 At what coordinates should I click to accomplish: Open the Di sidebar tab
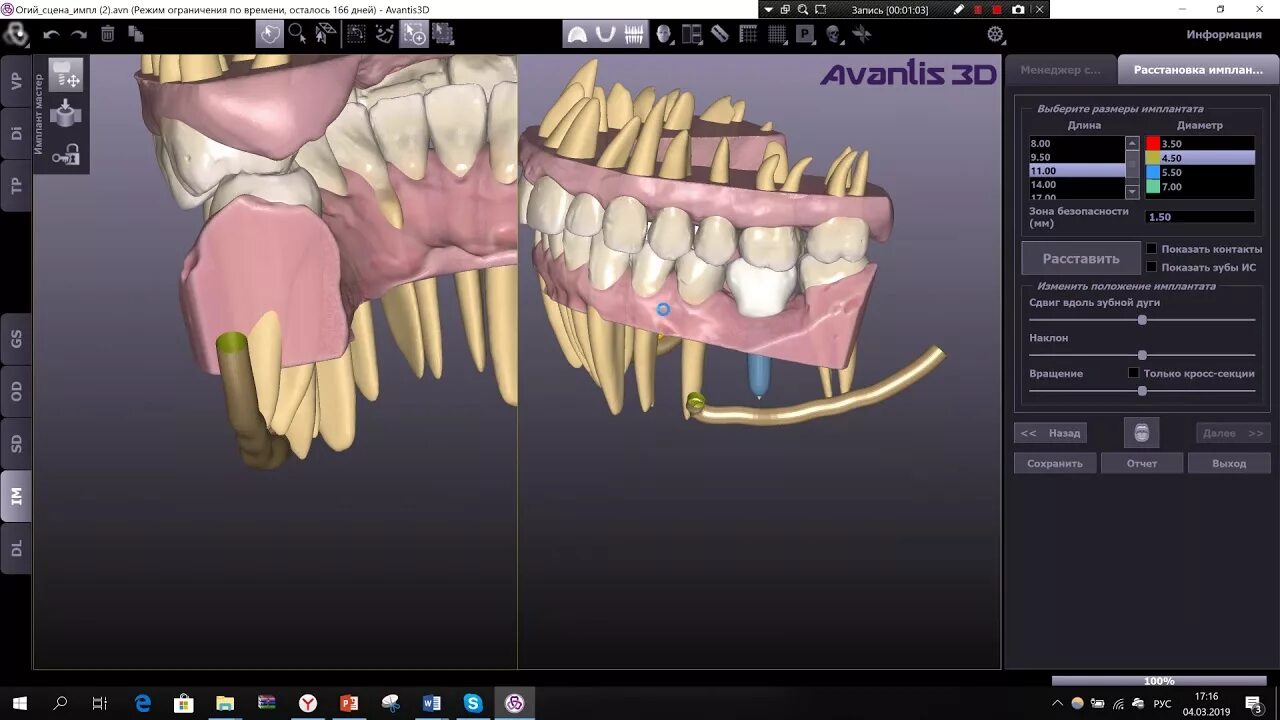[16, 133]
